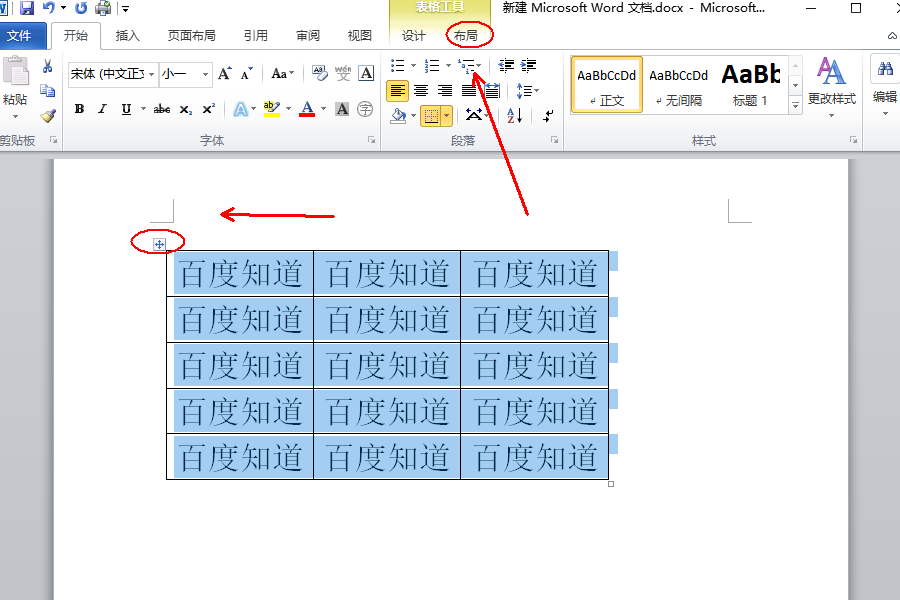Click the Sort A-Z icon
900x600 pixels.
(x=515, y=115)
